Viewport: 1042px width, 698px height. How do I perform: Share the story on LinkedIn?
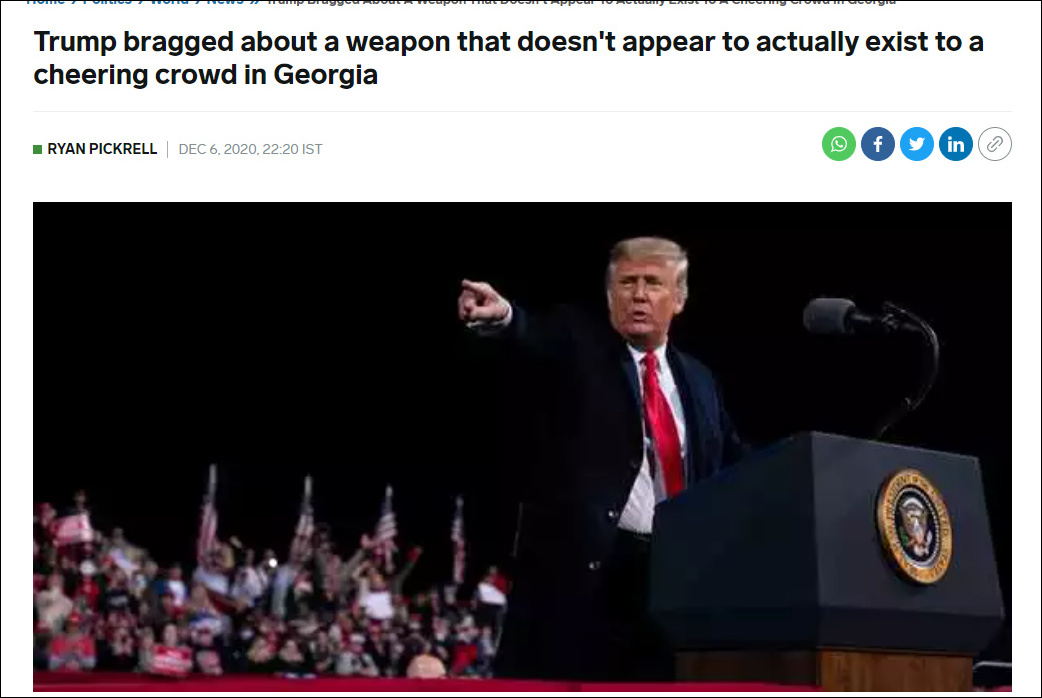(x=956, y=144)
